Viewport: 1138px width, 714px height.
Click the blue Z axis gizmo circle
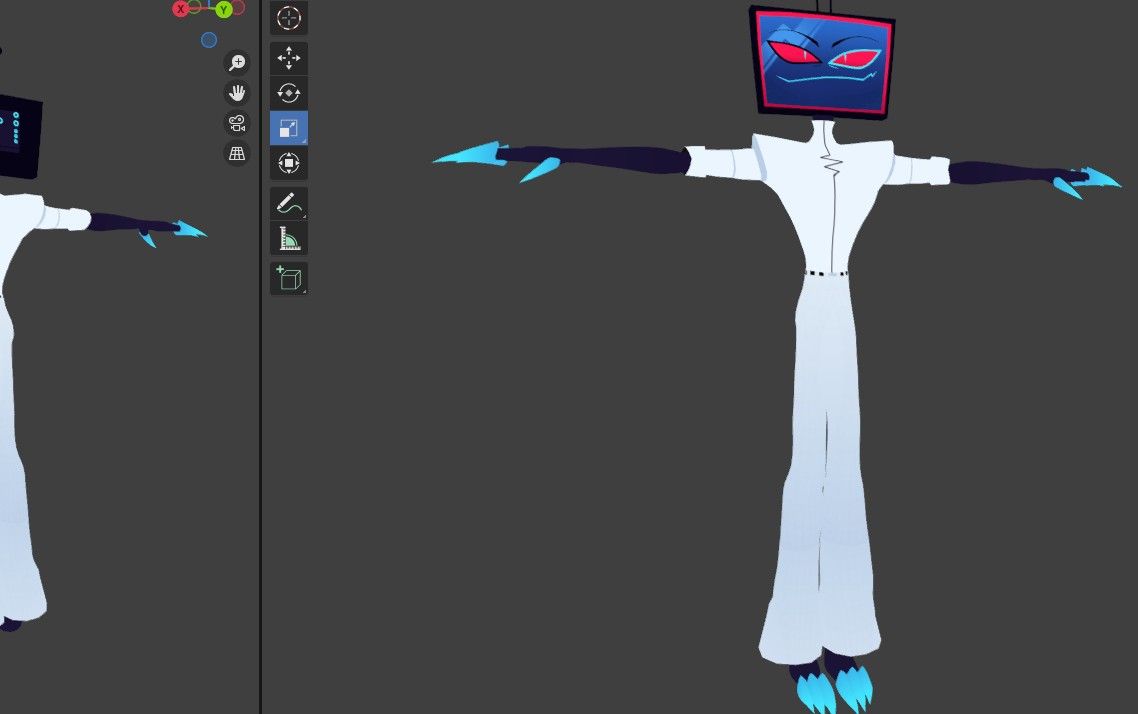point(209,40)
